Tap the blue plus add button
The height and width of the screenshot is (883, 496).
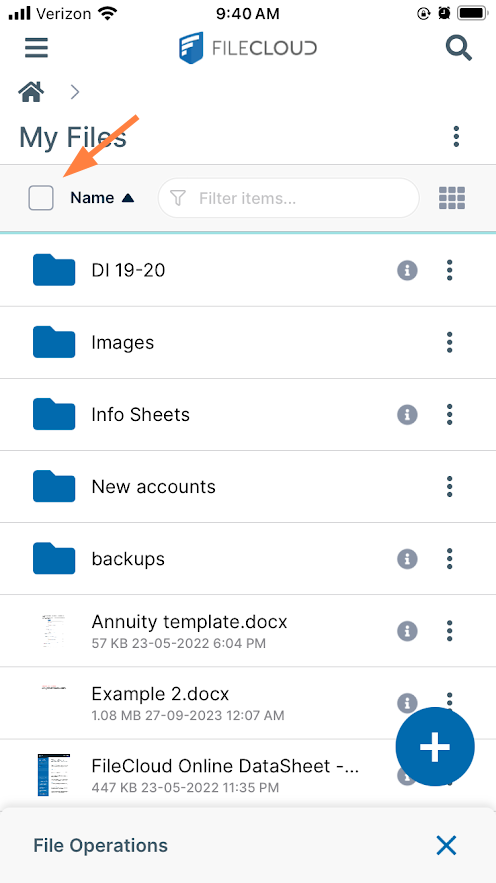435,747
